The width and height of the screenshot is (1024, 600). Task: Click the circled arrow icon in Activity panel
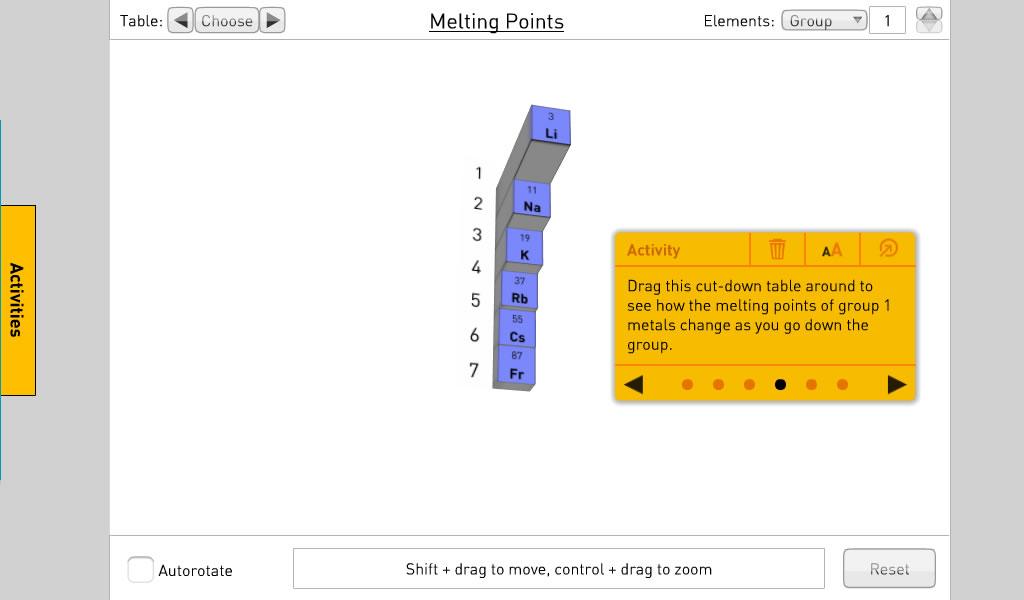888,249
